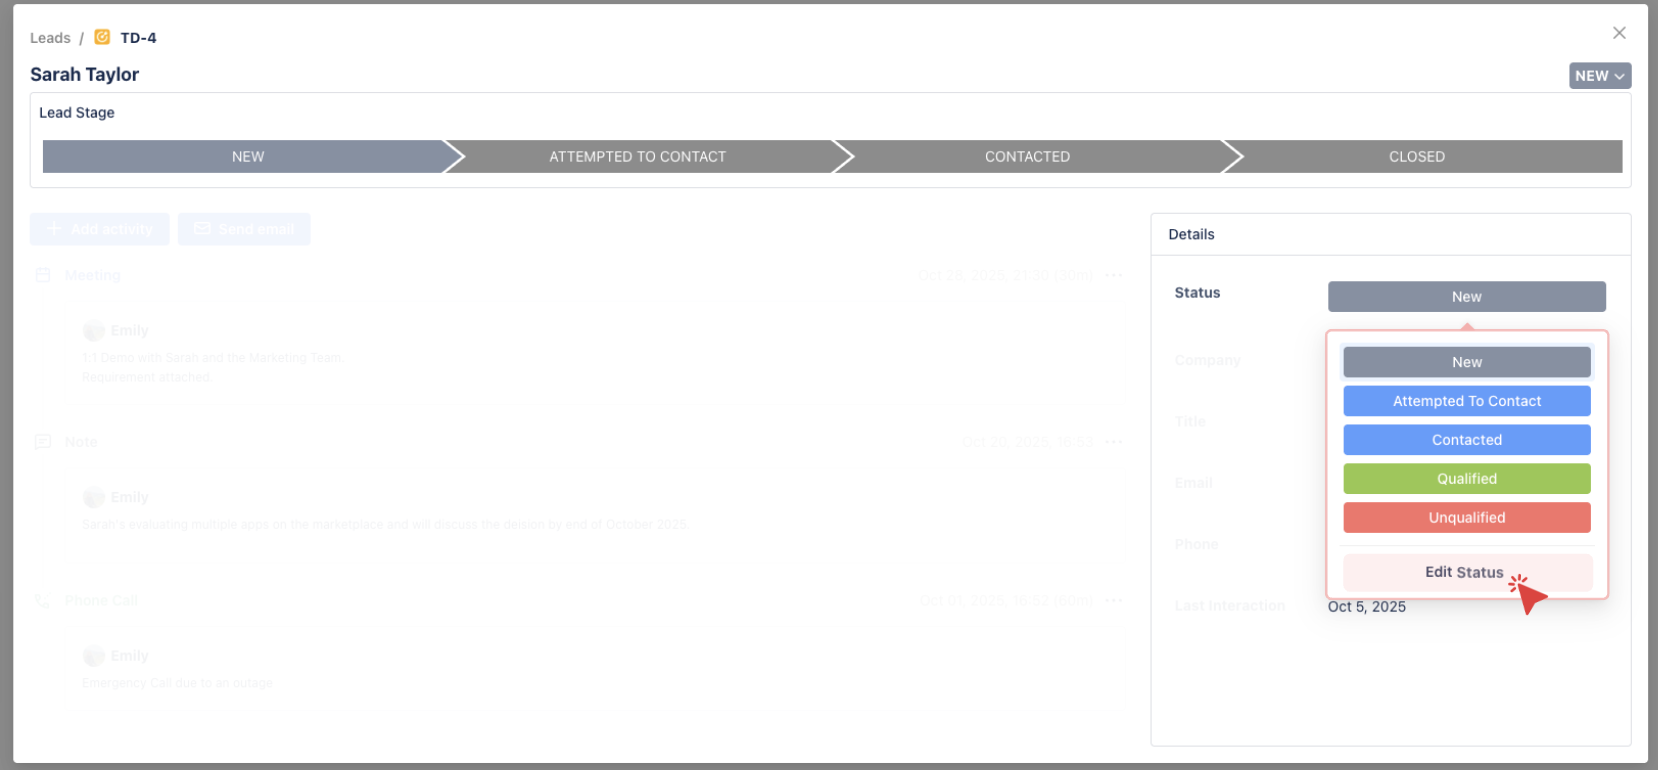Go to Leads via breadcrumb
1658x770 pixels.
click(50, 38)
